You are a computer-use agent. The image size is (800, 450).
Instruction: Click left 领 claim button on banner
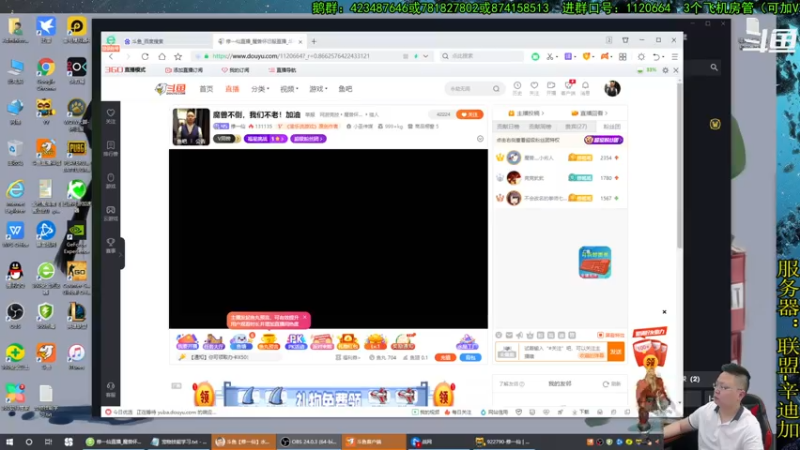click(x=204, y=394)
